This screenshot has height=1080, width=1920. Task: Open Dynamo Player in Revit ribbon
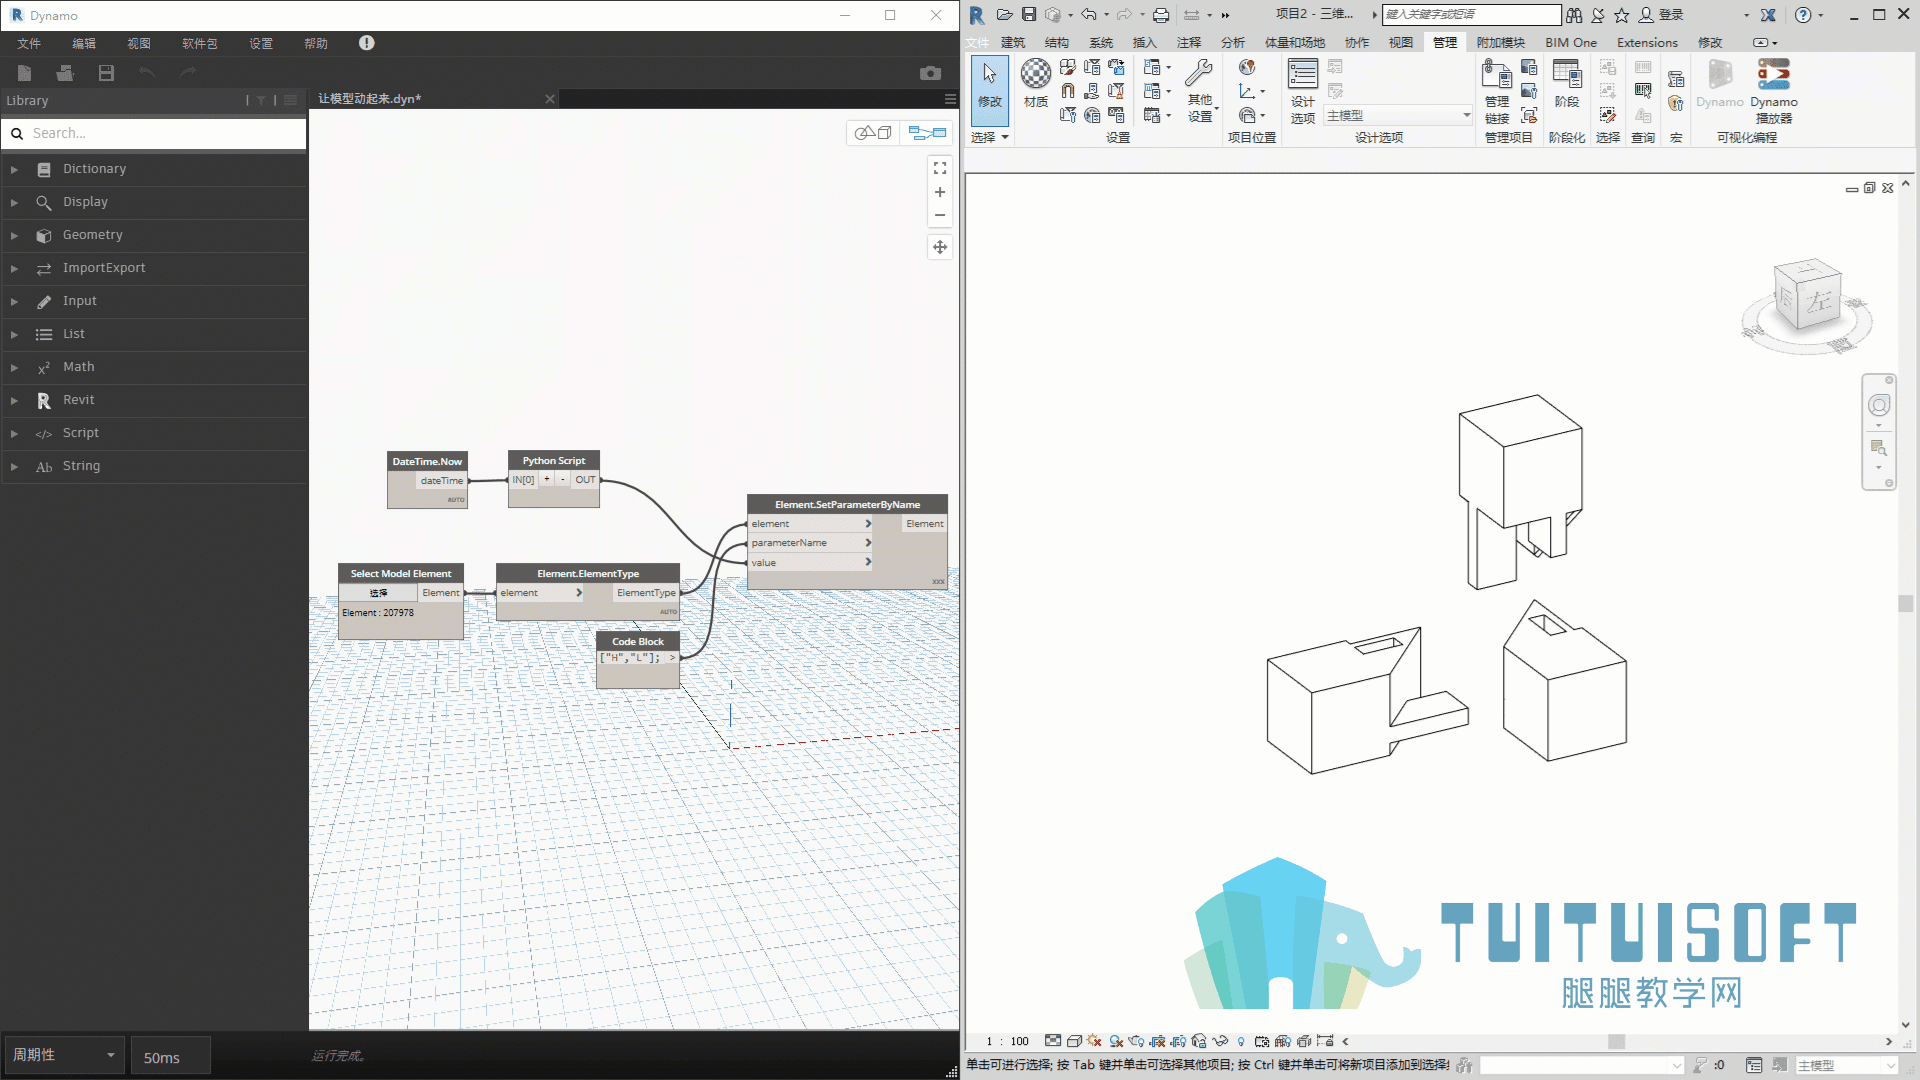coord(1774,90)
